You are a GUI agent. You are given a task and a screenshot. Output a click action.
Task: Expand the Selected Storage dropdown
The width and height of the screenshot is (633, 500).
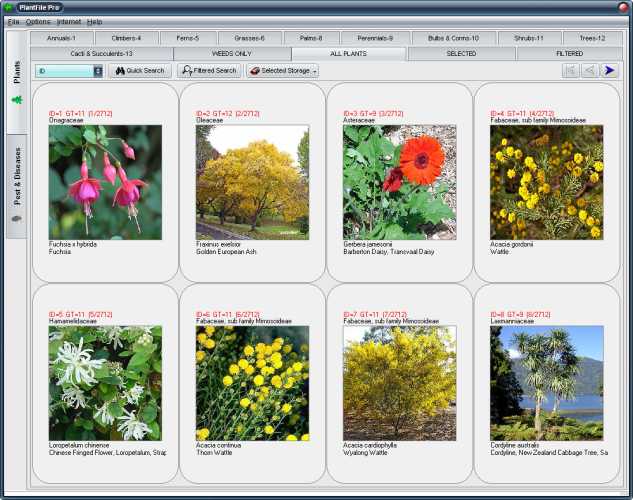pyautogui.click(x=282, y=71)
